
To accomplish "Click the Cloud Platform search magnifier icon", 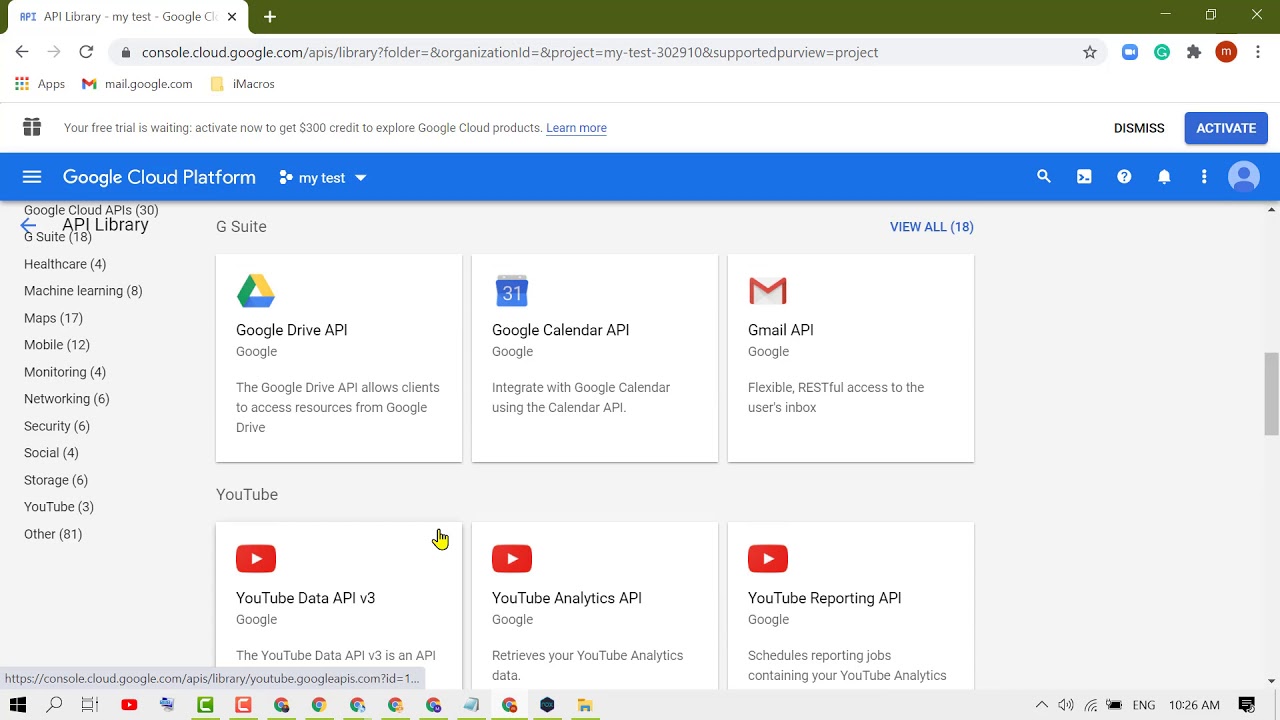I will [1044, 177].
